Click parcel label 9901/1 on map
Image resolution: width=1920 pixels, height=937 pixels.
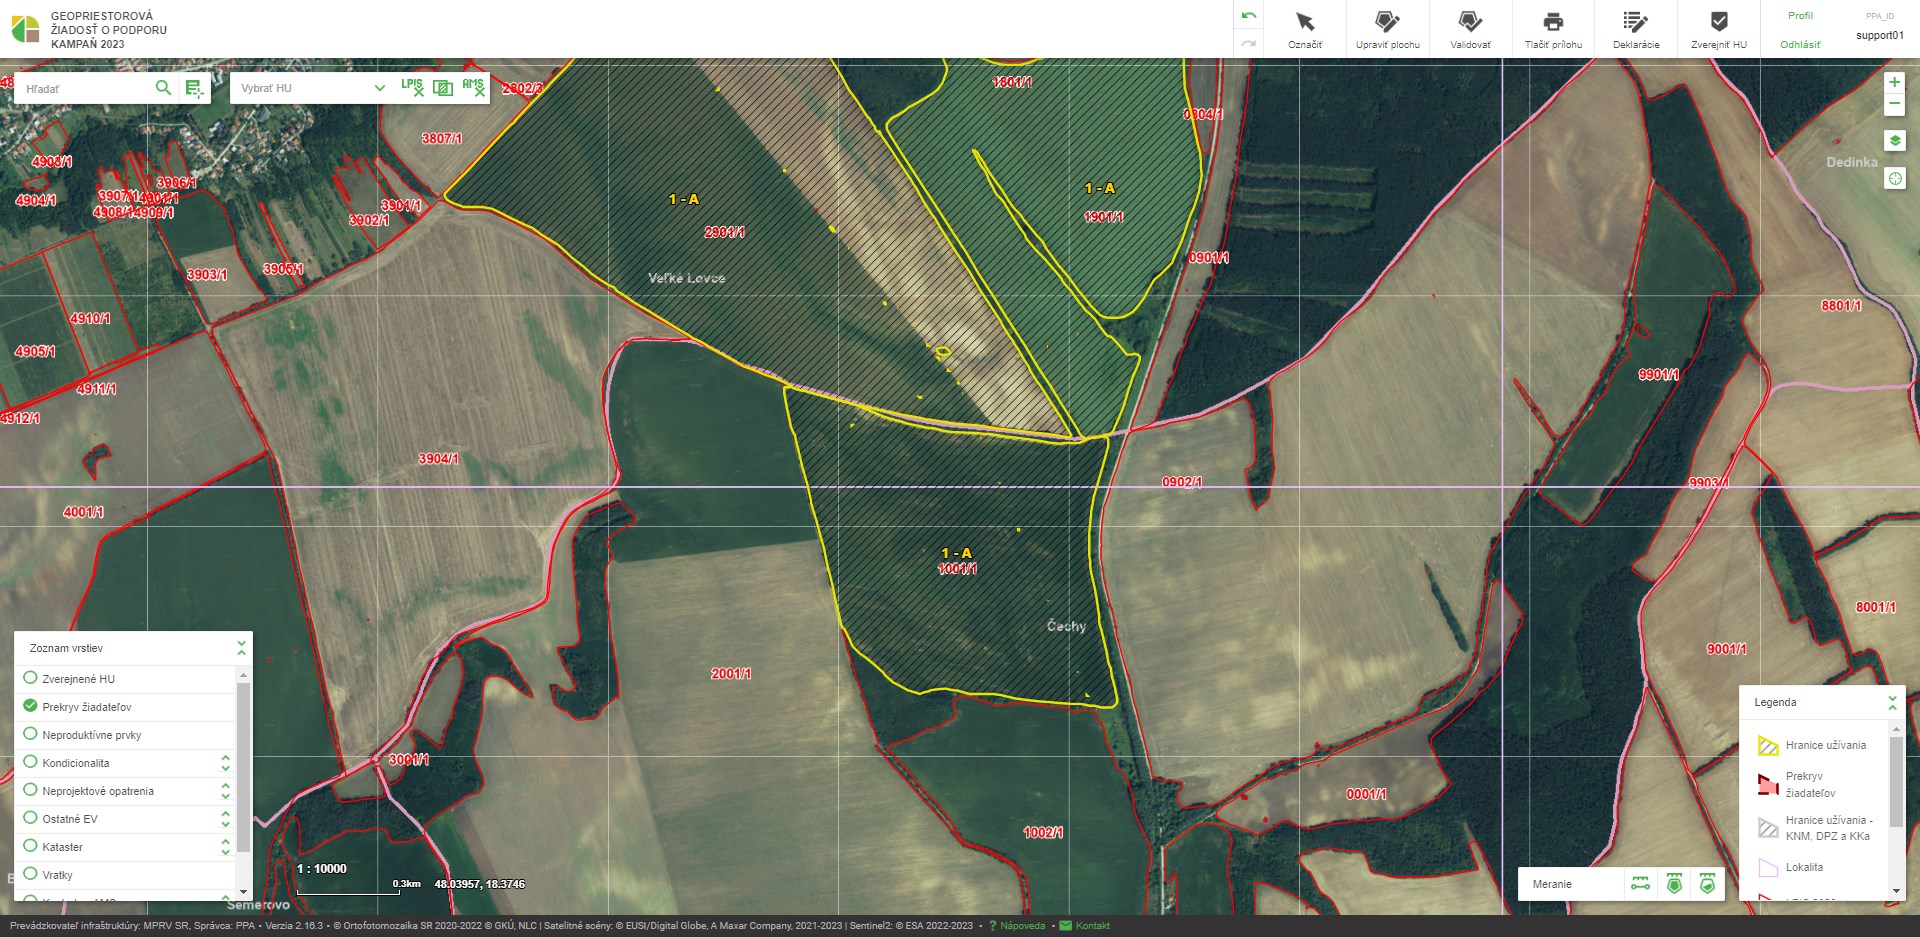click(1659, 375)
